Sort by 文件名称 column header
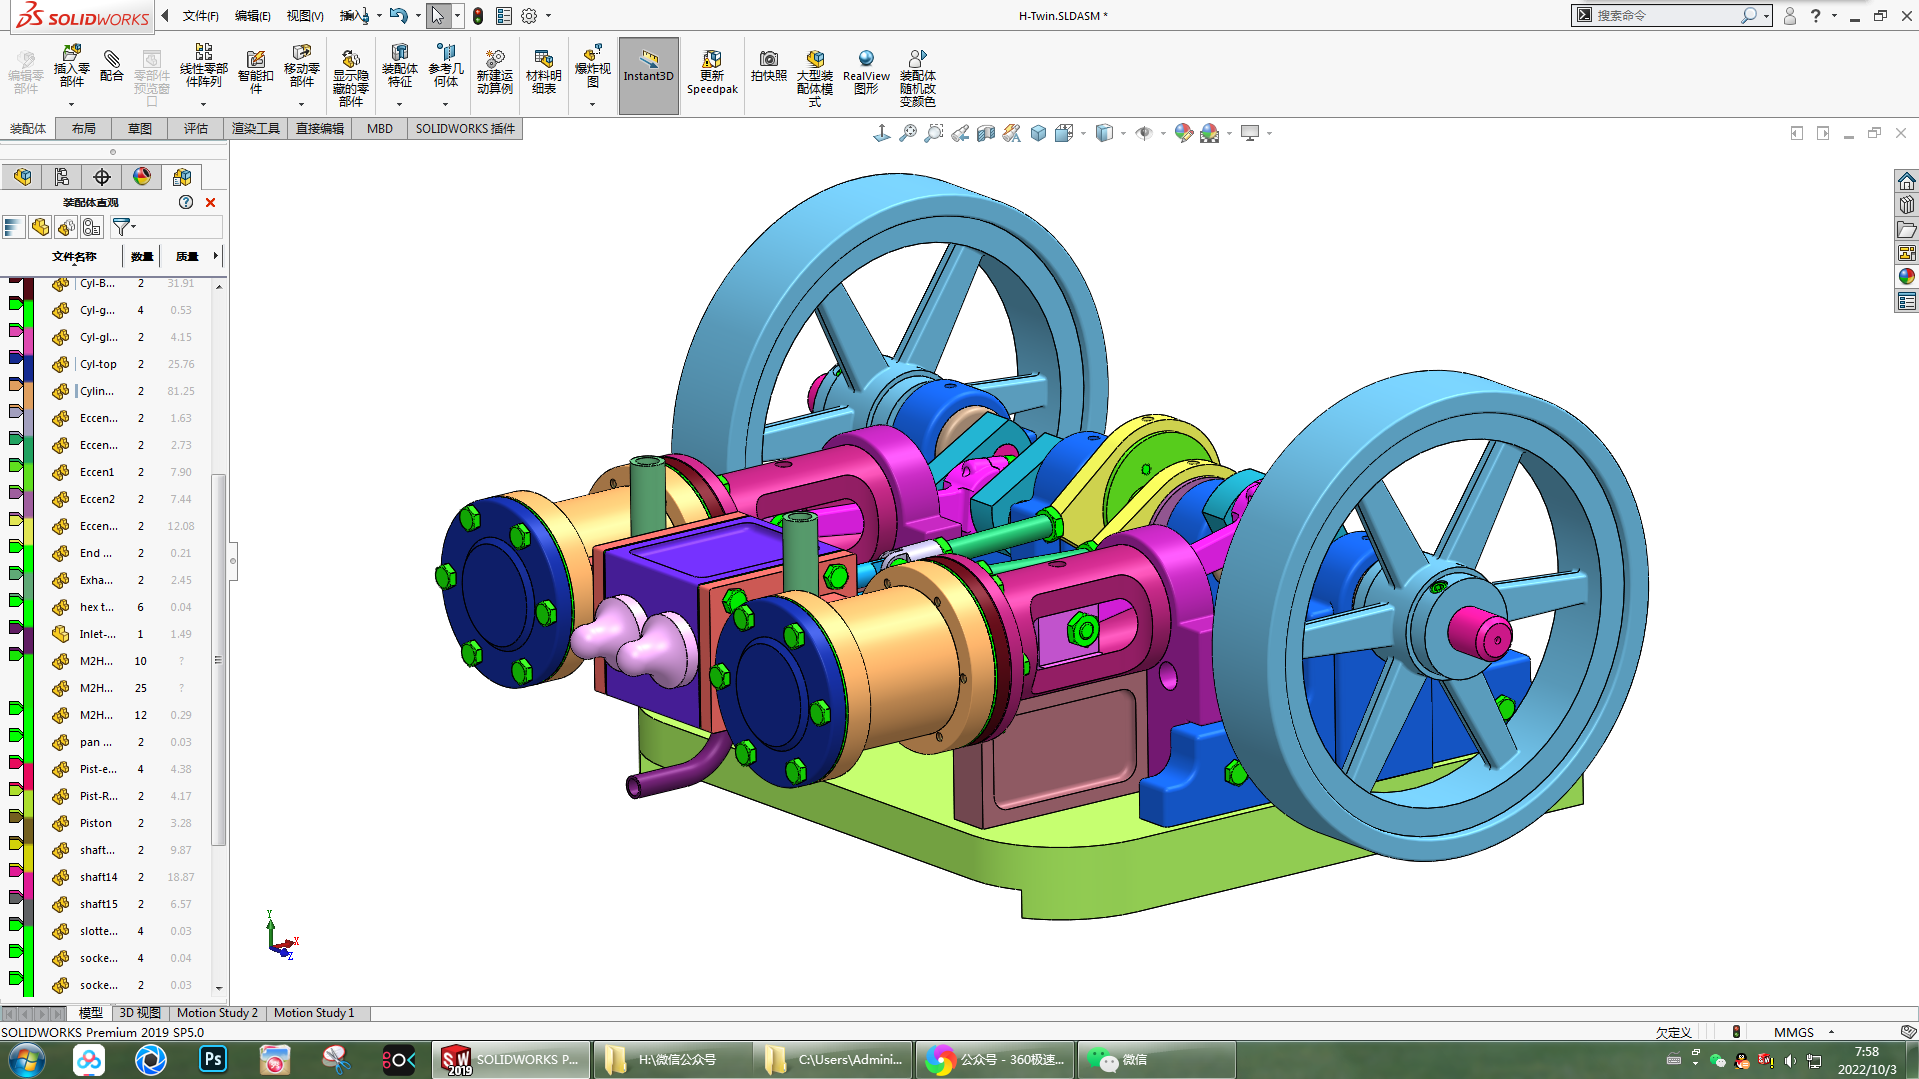This screenshot has width=1919, height=1079. point(74,257)
